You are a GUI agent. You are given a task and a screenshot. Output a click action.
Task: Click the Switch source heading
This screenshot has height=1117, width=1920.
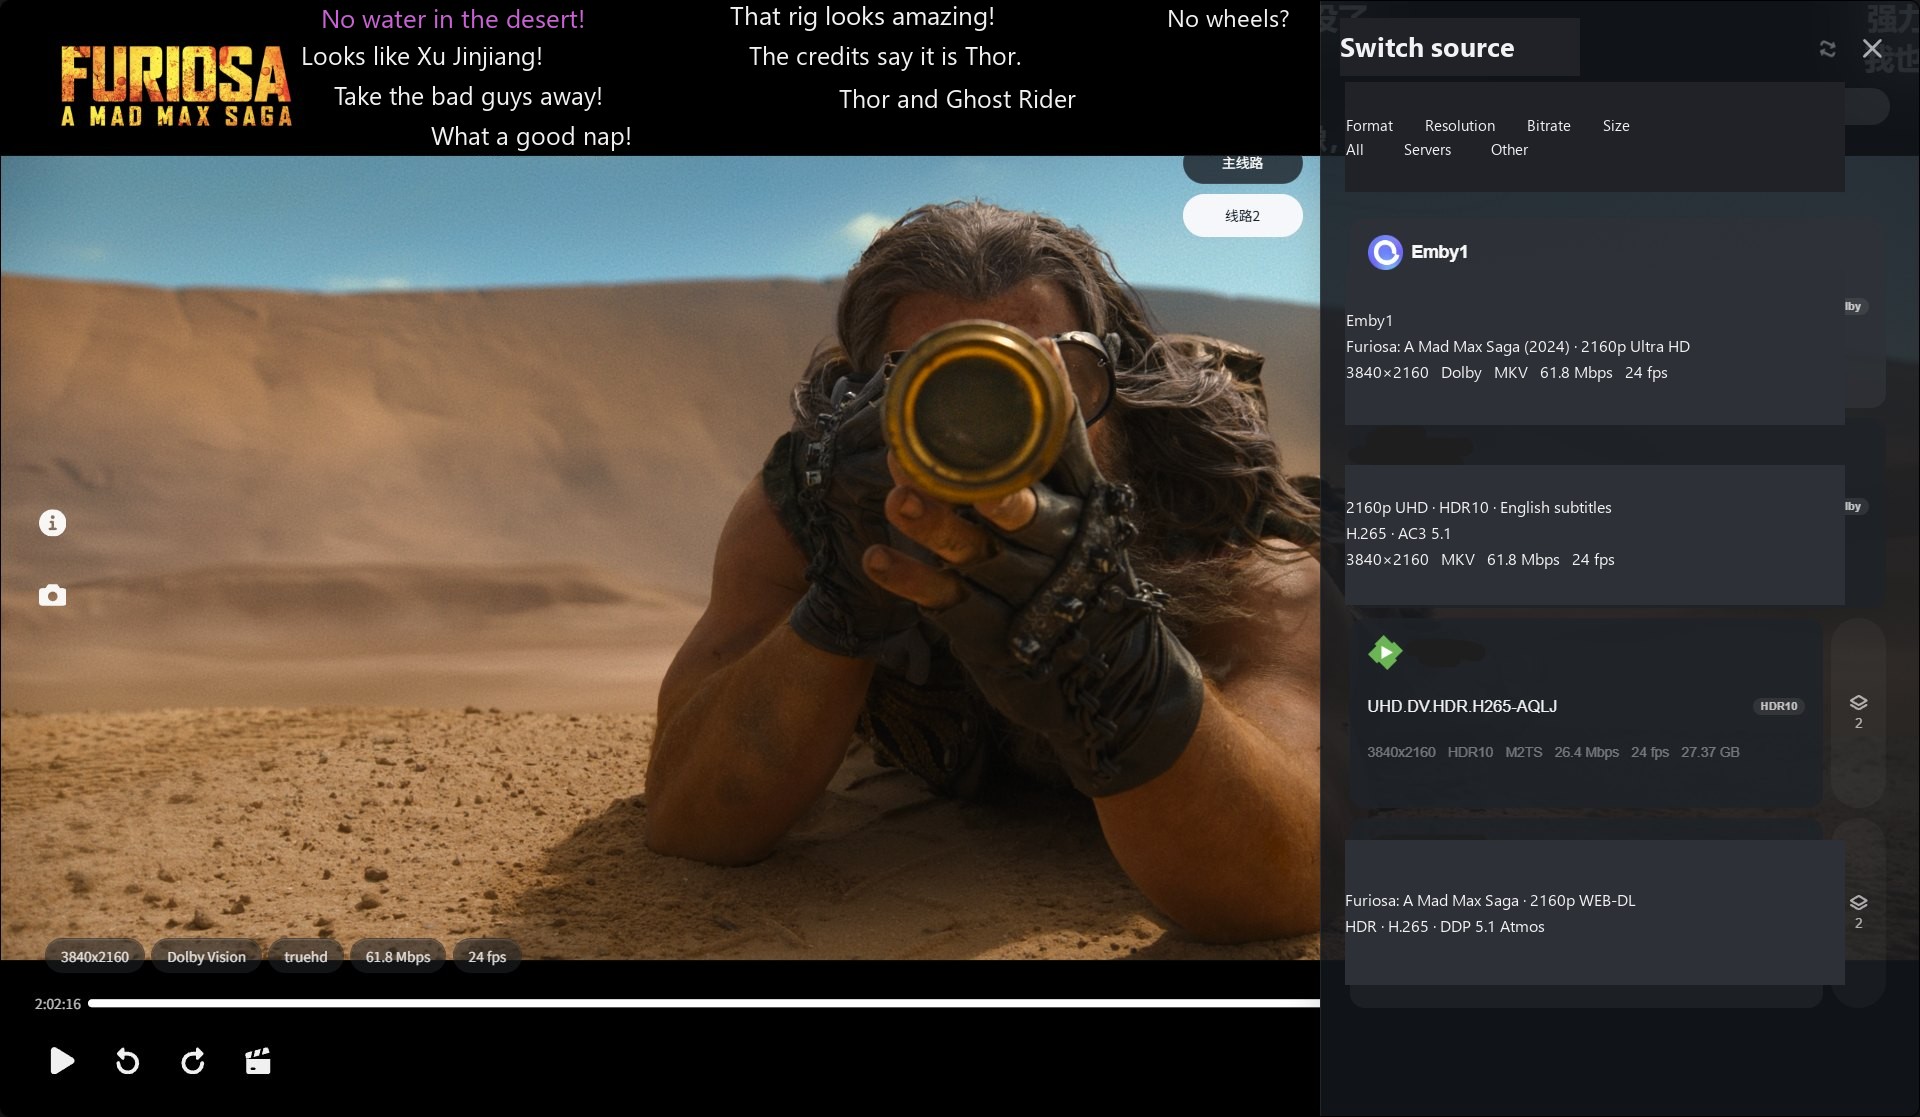[1427, 48]
